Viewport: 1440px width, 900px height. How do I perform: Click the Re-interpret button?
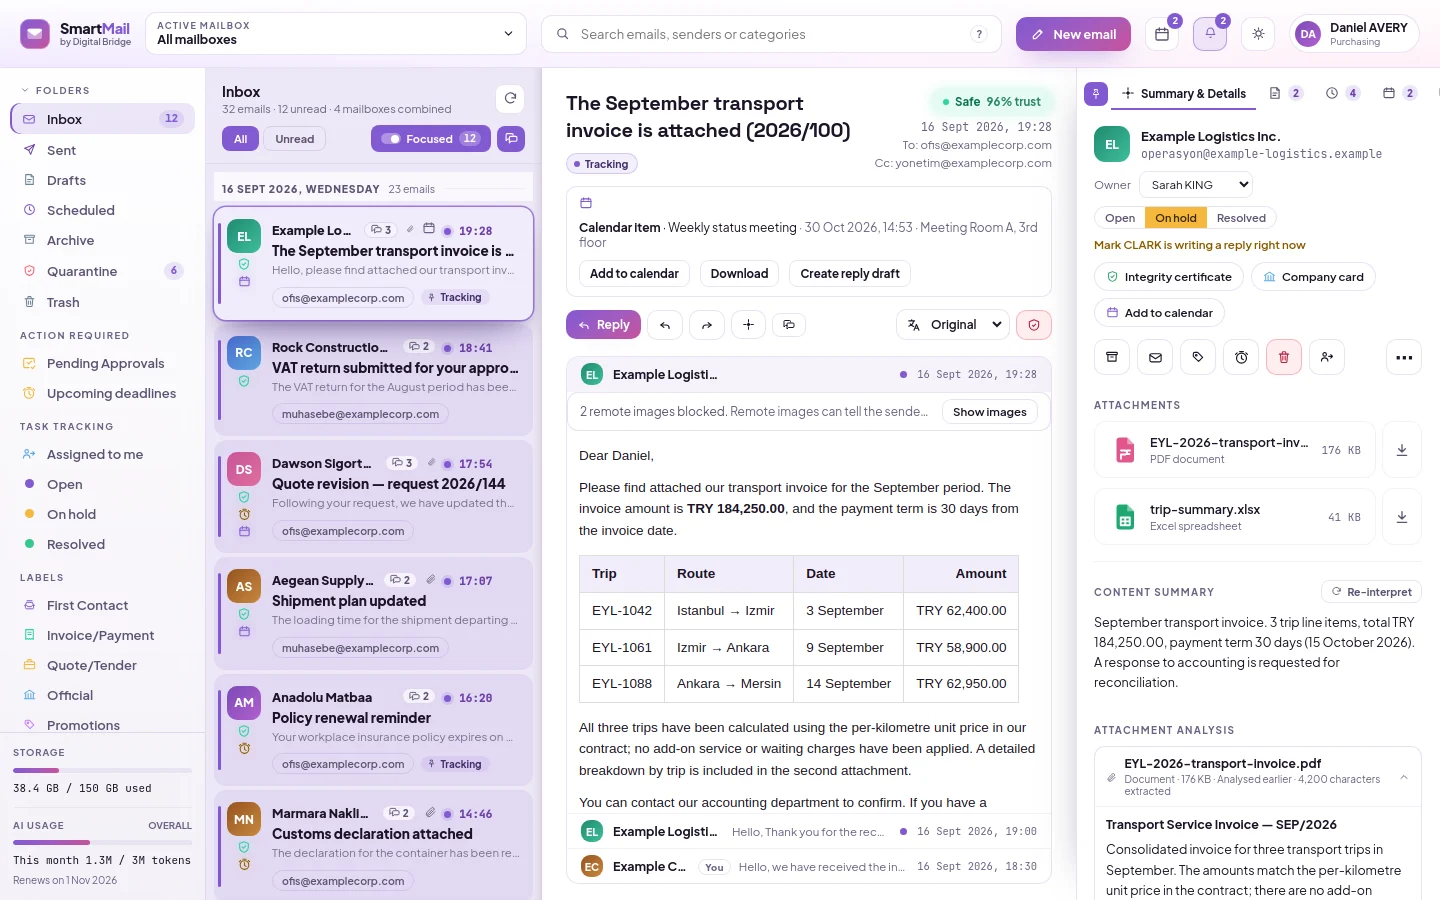tap(1371, 592)
